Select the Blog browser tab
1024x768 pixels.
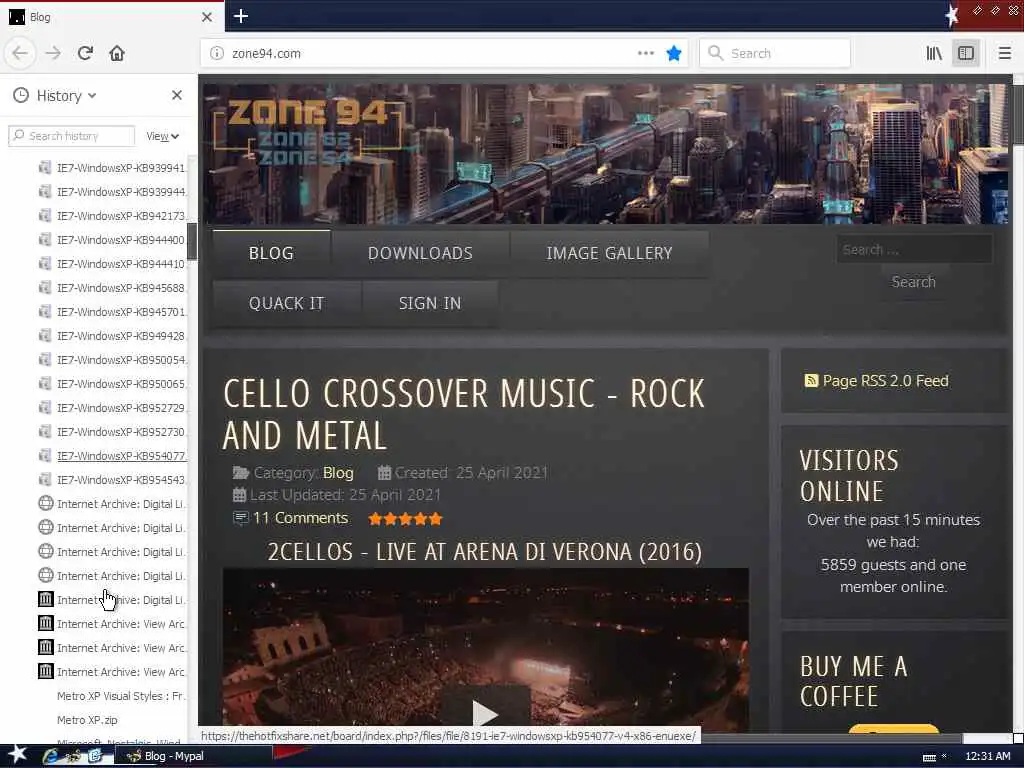tap(112, 17)
